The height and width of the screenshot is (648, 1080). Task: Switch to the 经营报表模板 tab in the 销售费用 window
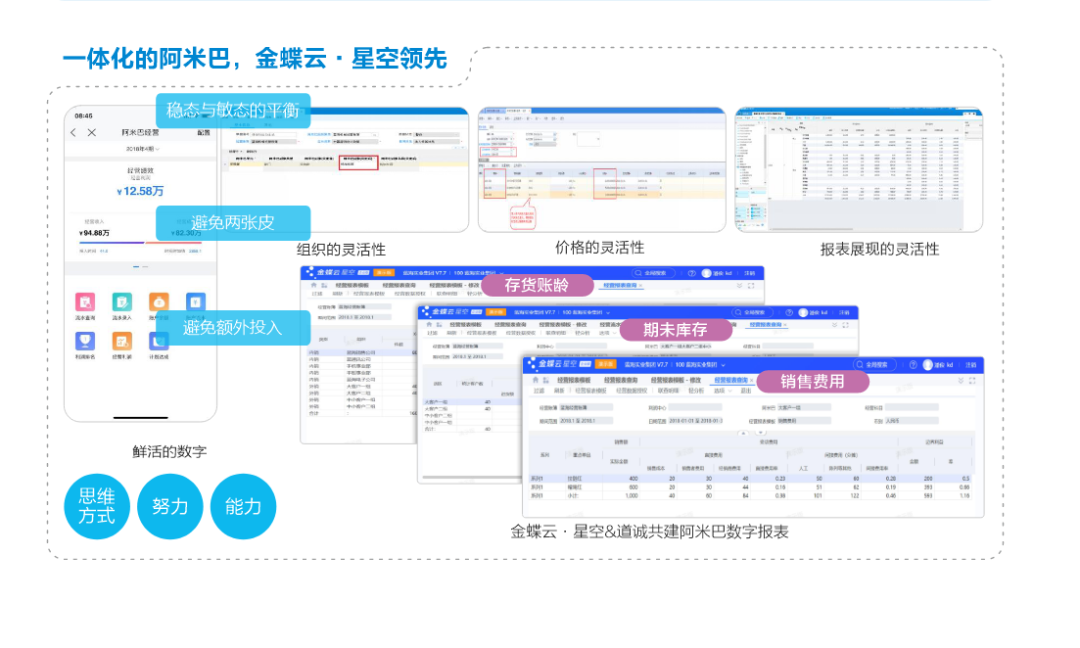574,380
